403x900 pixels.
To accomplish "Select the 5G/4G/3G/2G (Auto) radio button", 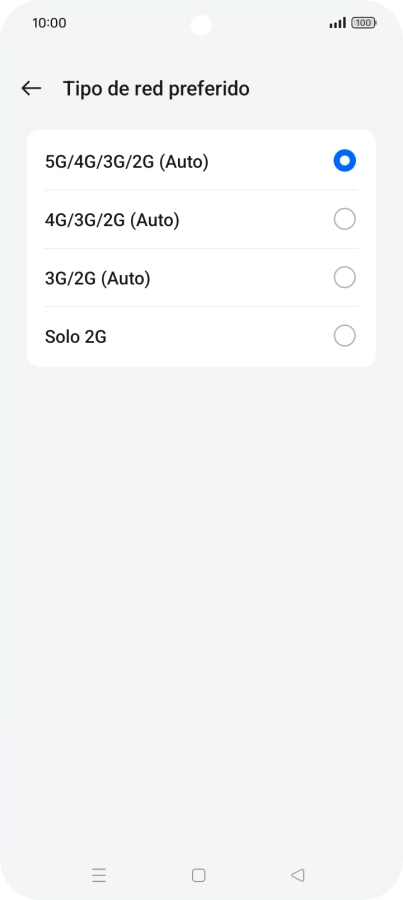I will click(x=344, y=161).
